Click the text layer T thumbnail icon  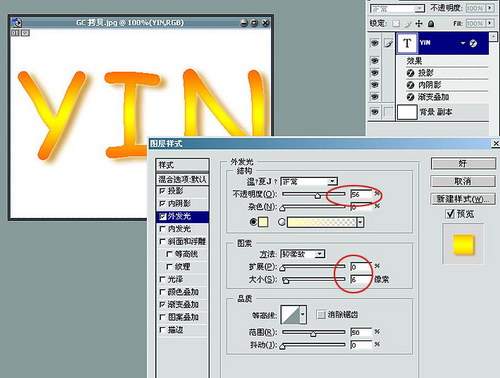pyautogui.click(x=407, y=43)
